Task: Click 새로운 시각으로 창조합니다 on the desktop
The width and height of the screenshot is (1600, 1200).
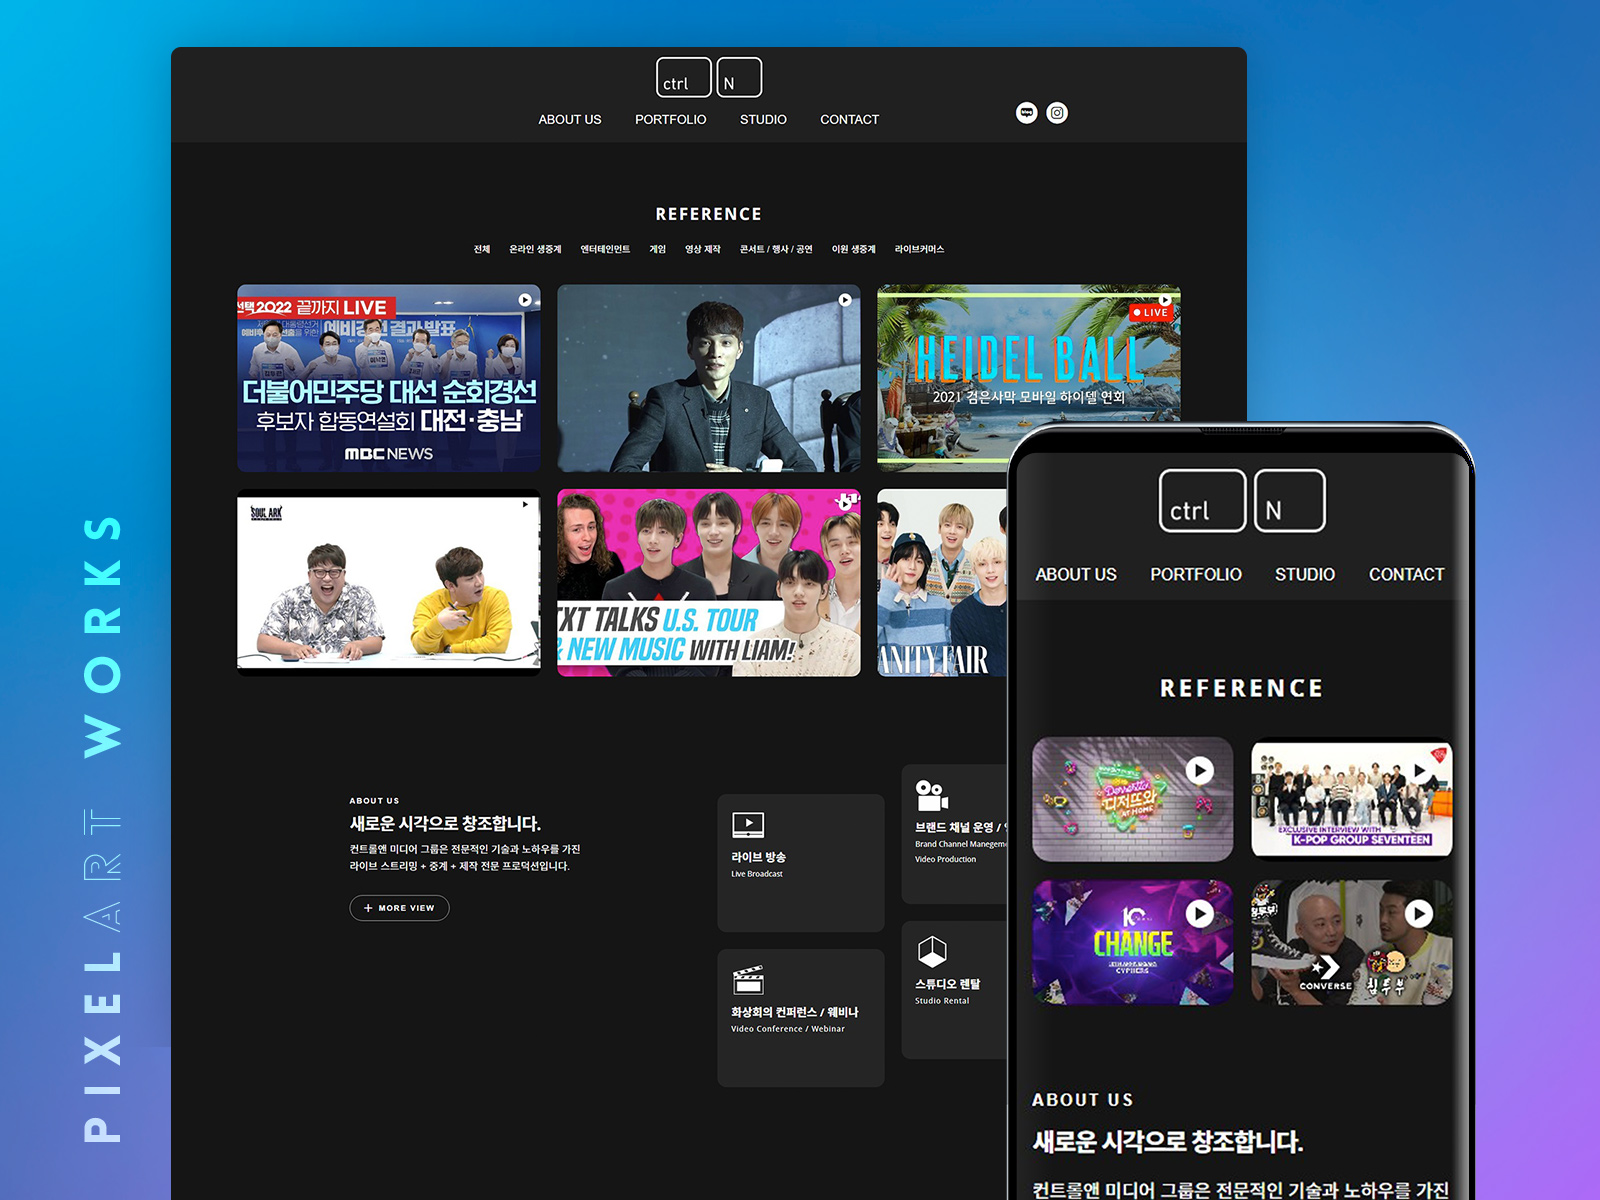Action: coord(445,823)
